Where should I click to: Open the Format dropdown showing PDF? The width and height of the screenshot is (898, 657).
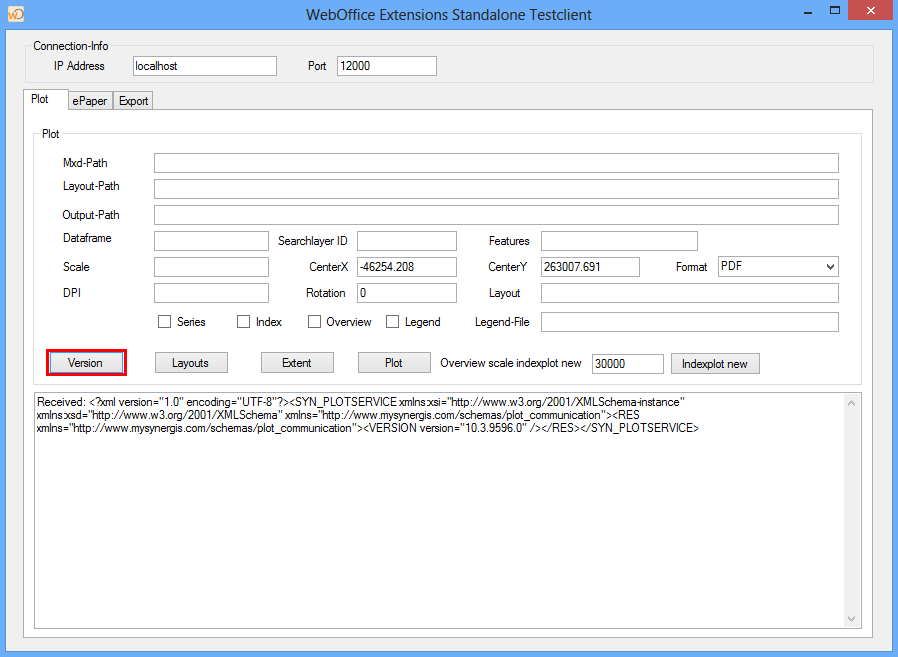tap(777, 266)
